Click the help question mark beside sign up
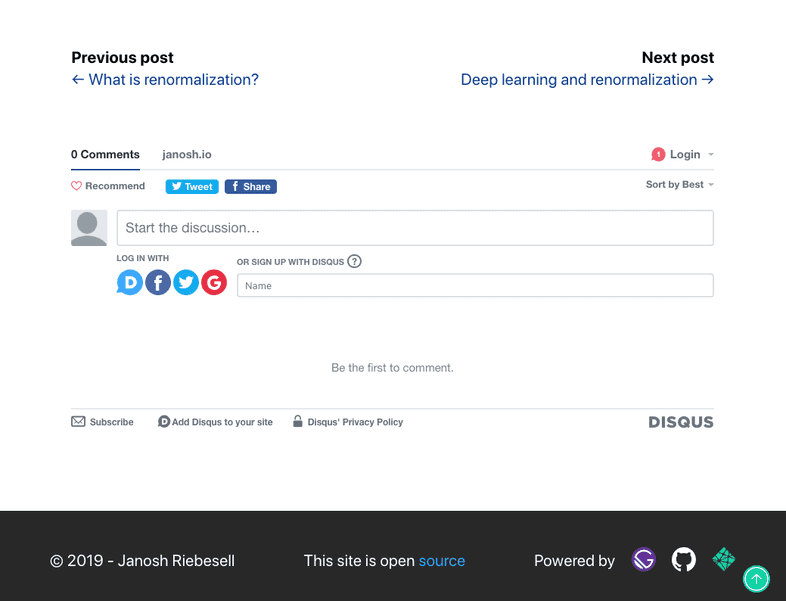This screenshot has width=786, height=601. coord(354,262)
